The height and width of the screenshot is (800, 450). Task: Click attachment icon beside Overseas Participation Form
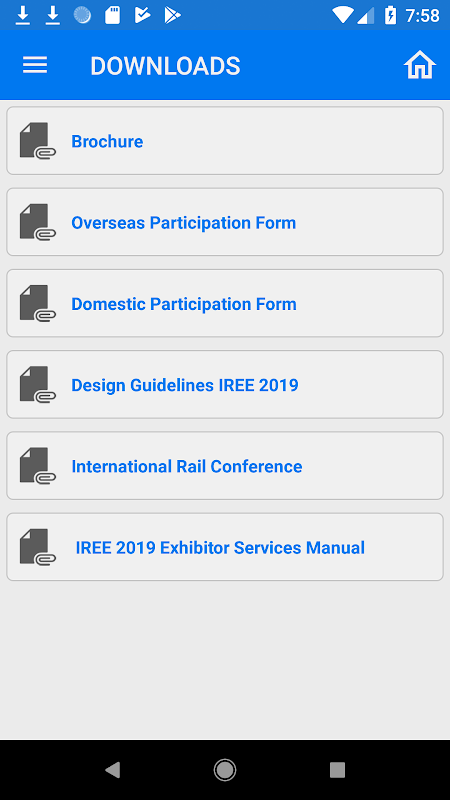(x=38, y=222)
